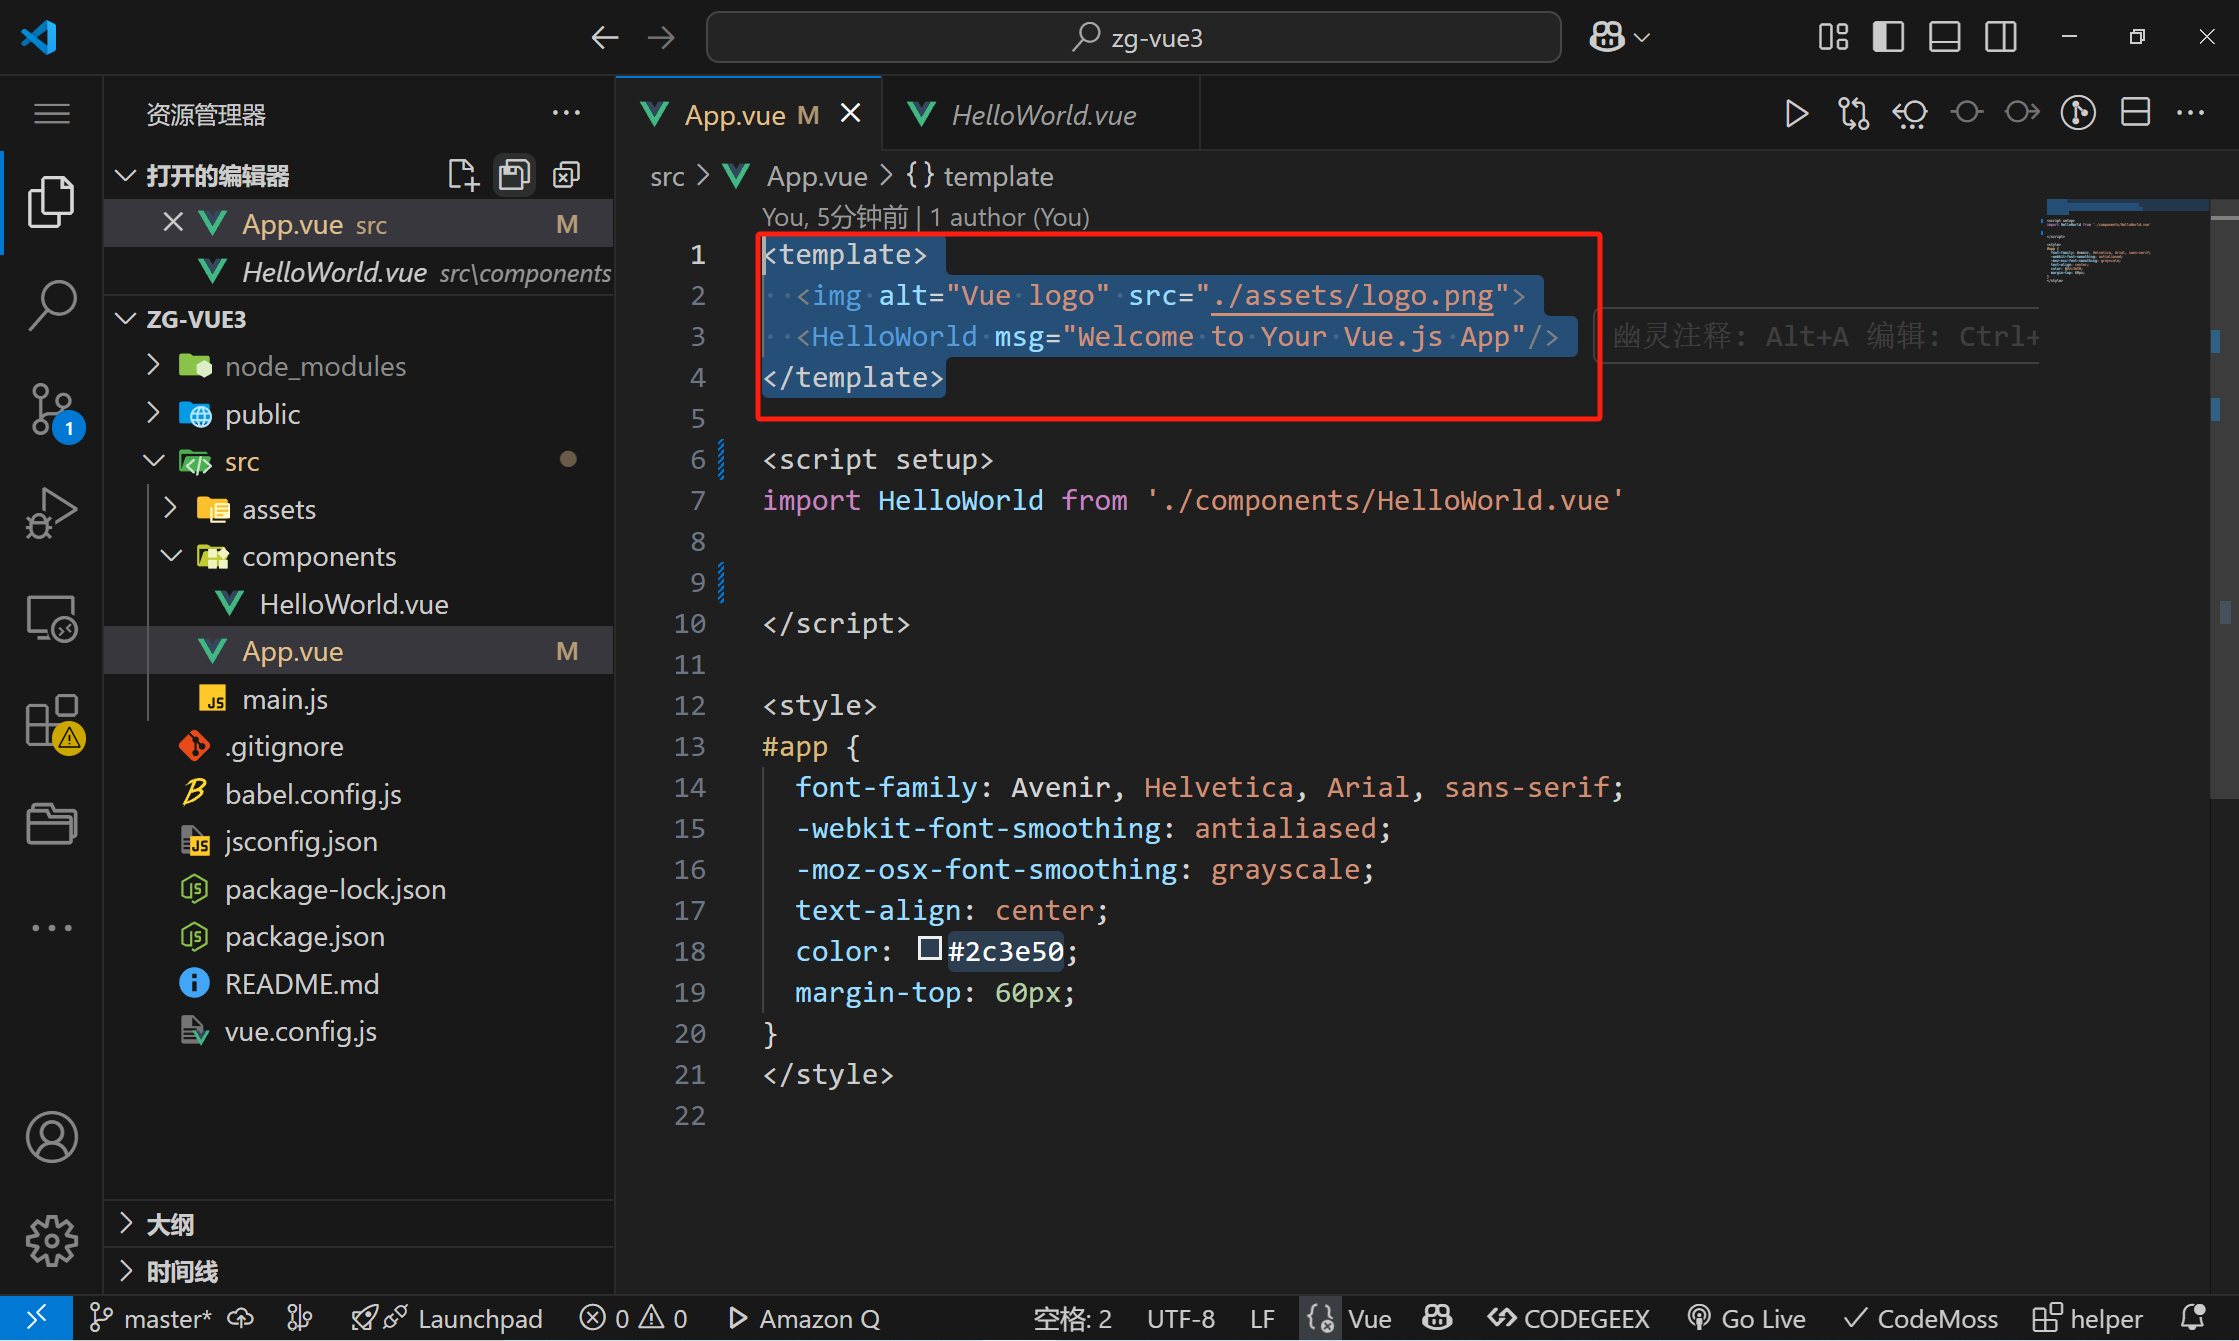Toggle Secondary Side Bar layout button

tap(2001, 37)
